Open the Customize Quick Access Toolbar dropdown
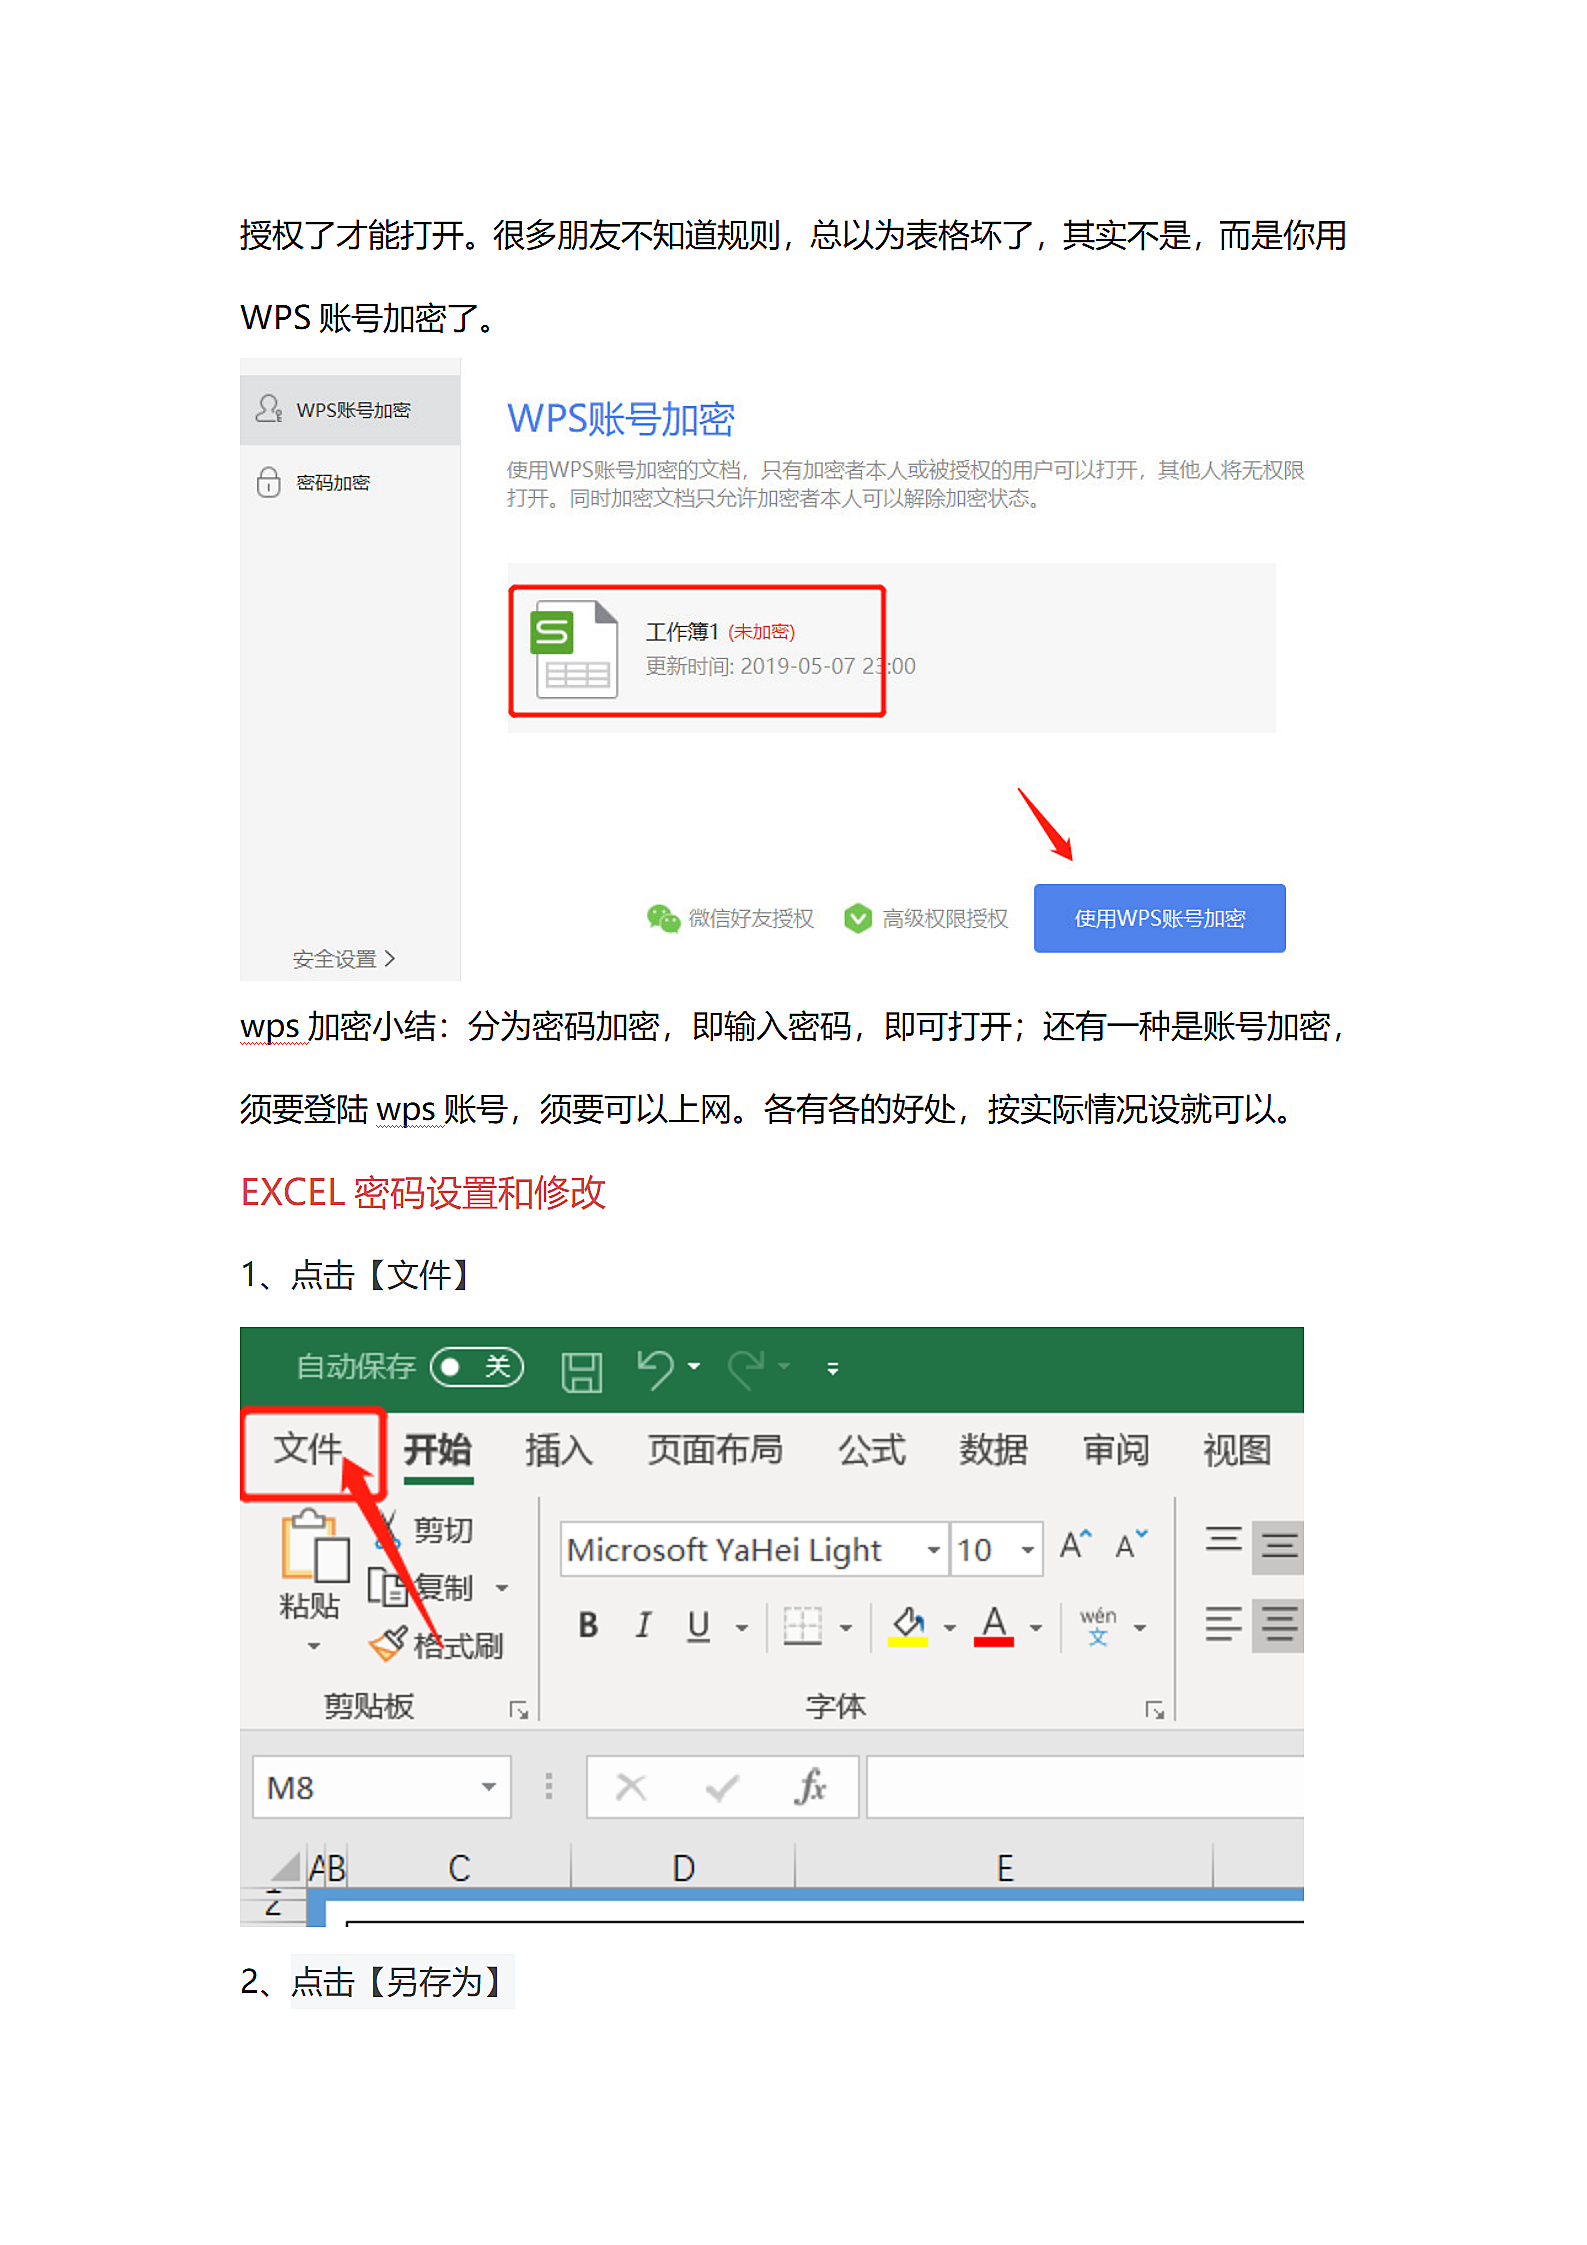The height and width of the screenshot is (2245, 1587). coord(833,1369)
